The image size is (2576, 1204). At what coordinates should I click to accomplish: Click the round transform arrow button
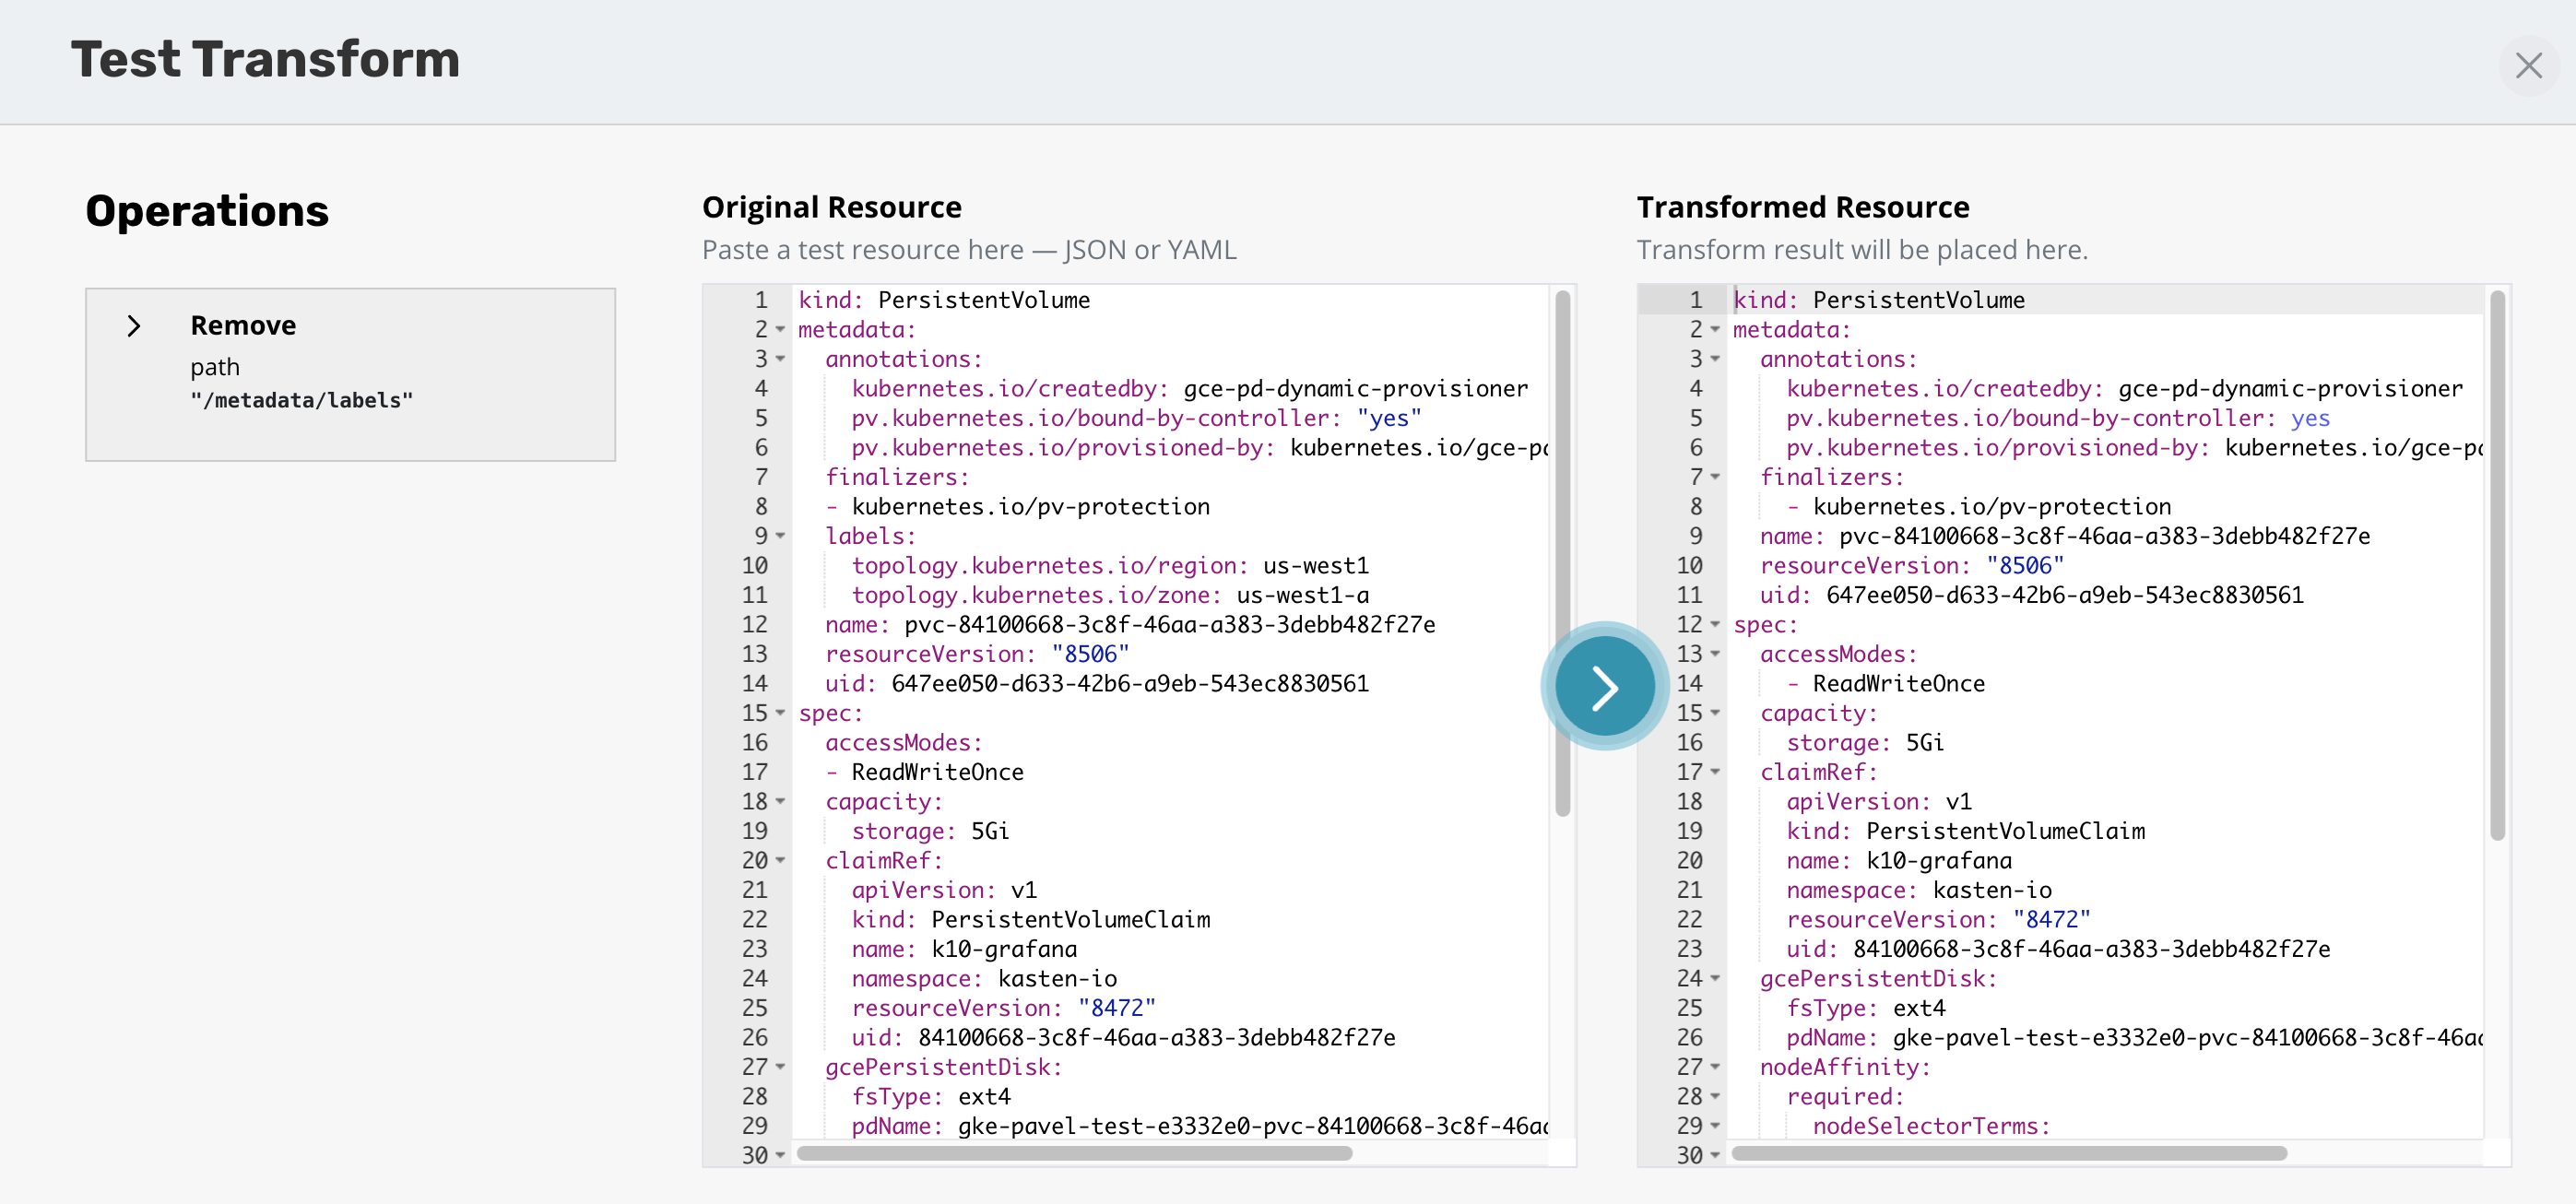(1604, 687)
